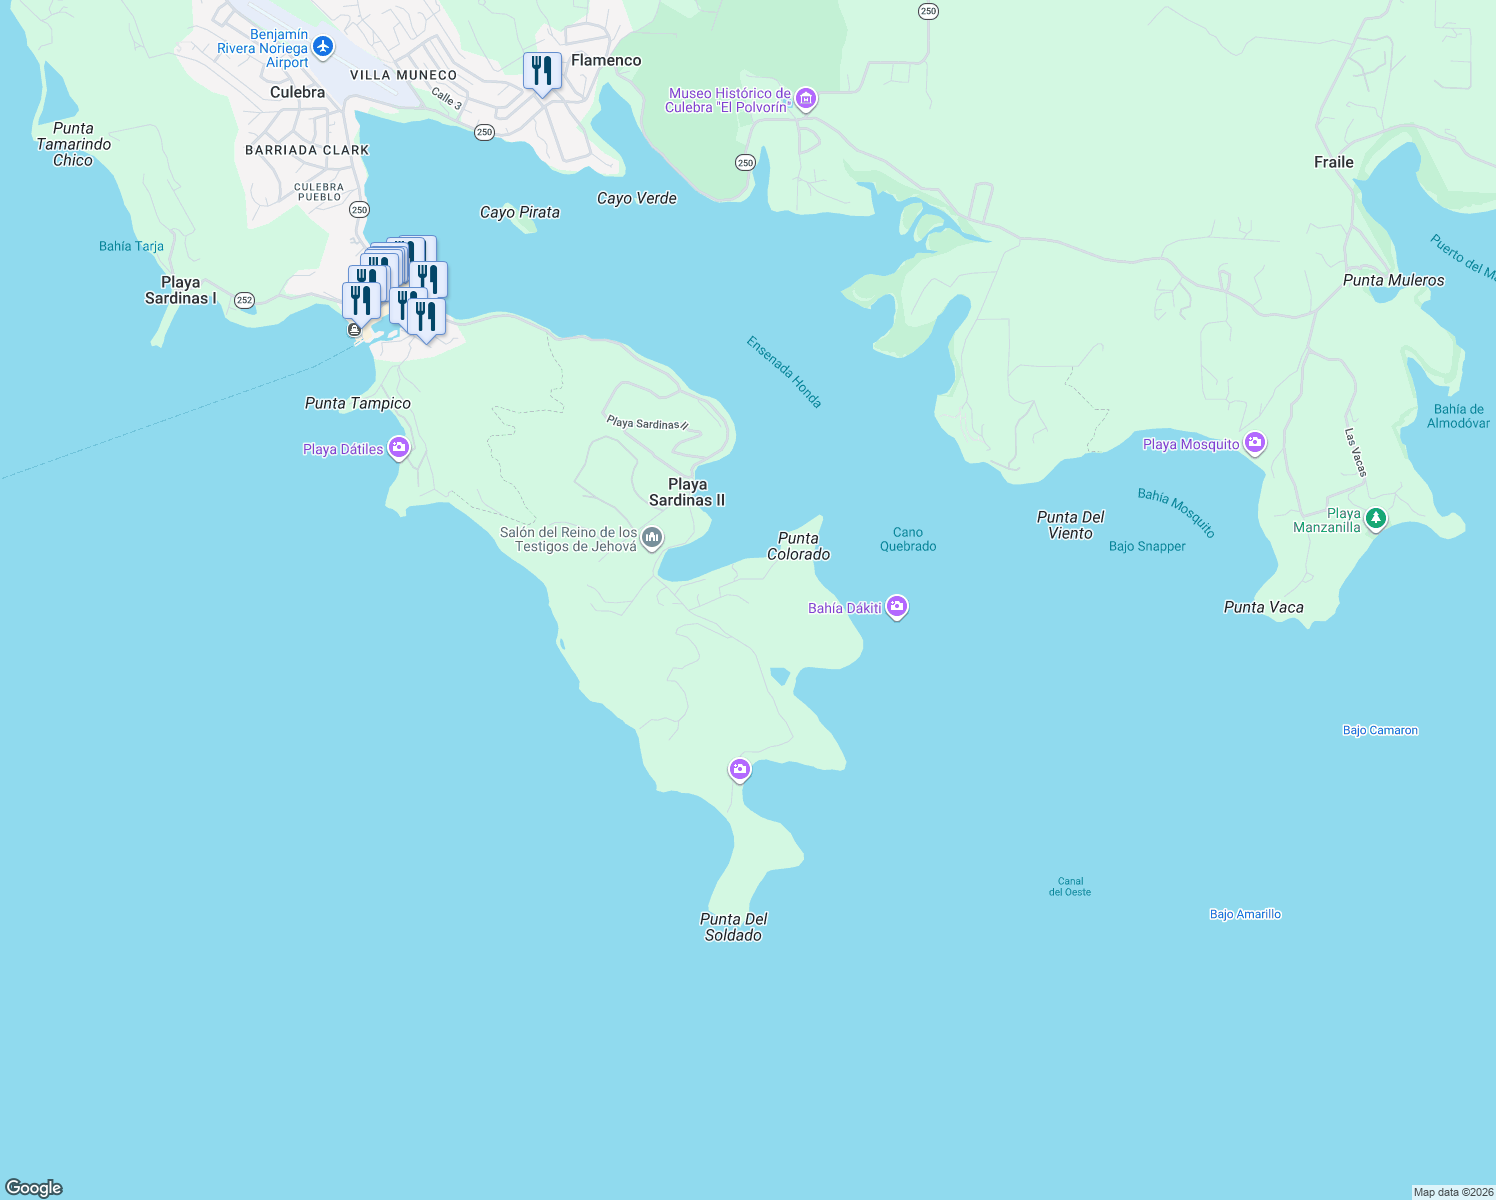Open the leftmost restaurant marker by the ferry icon
The height and width of the screenshot is (1200, 1496).
point(361,302)
